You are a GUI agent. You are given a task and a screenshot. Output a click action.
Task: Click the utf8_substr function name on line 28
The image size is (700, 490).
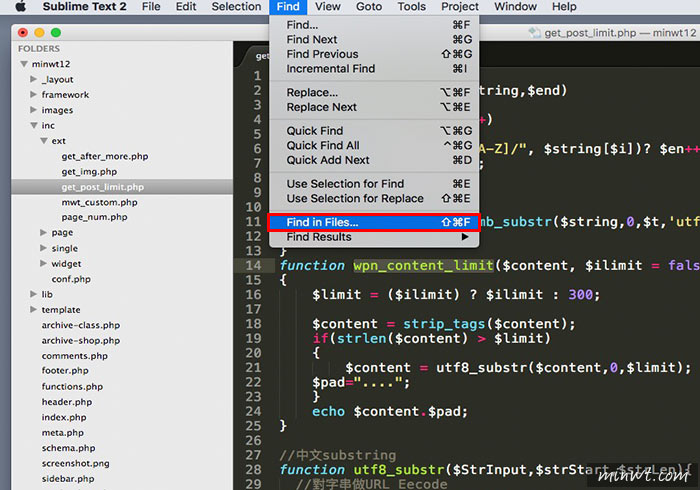(x=399, y=469)
